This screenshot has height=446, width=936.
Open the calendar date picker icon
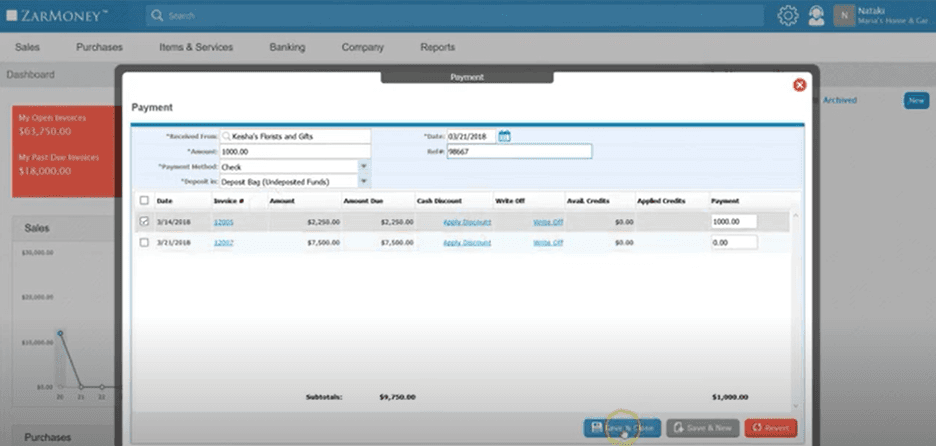[x=505, y=136]
